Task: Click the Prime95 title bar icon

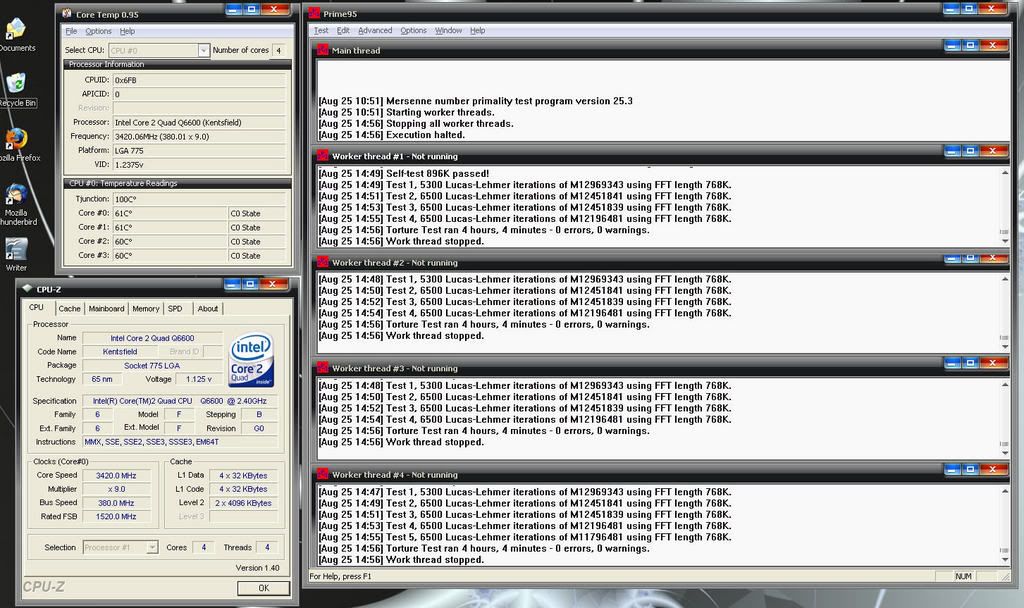Action: point(314,13)
